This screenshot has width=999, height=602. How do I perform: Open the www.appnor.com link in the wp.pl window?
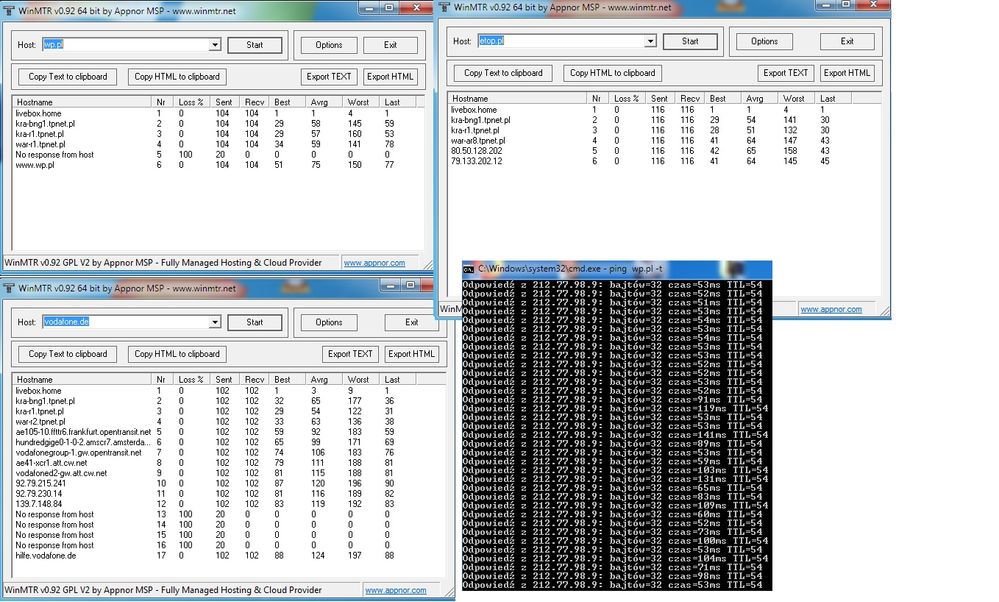point(374,263)
